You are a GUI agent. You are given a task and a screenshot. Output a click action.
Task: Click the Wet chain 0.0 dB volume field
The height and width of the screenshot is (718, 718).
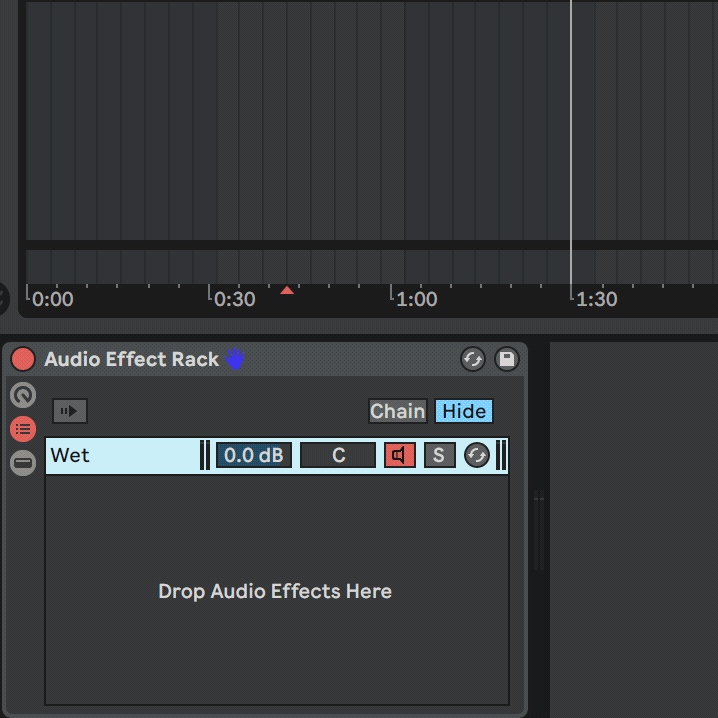pyautogui.click(x=254, y=455)
